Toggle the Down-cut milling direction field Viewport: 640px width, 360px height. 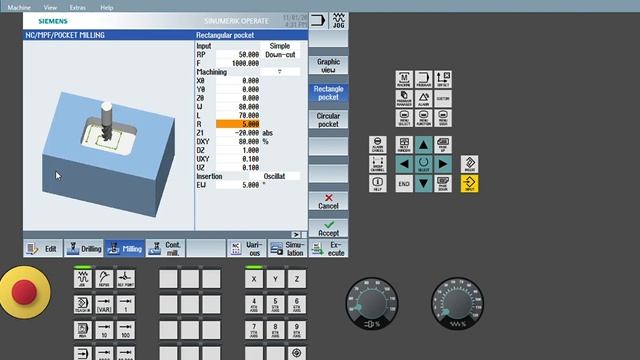(x=280, y=54)
